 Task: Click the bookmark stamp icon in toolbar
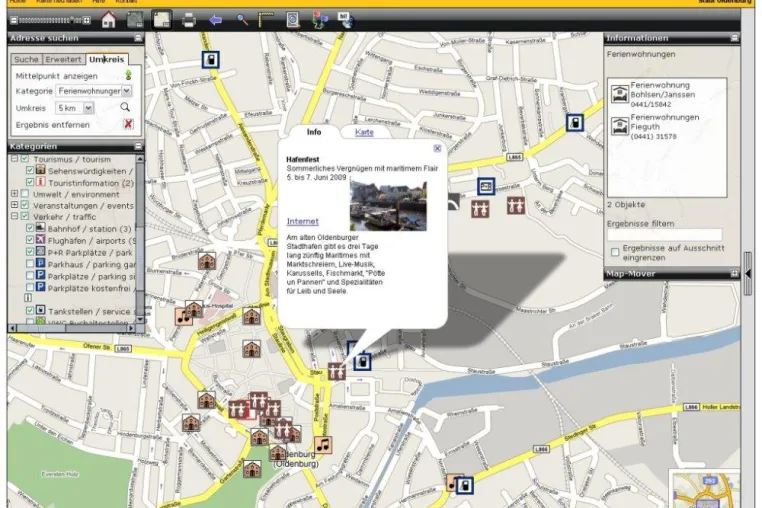click(x=293, y=20)
